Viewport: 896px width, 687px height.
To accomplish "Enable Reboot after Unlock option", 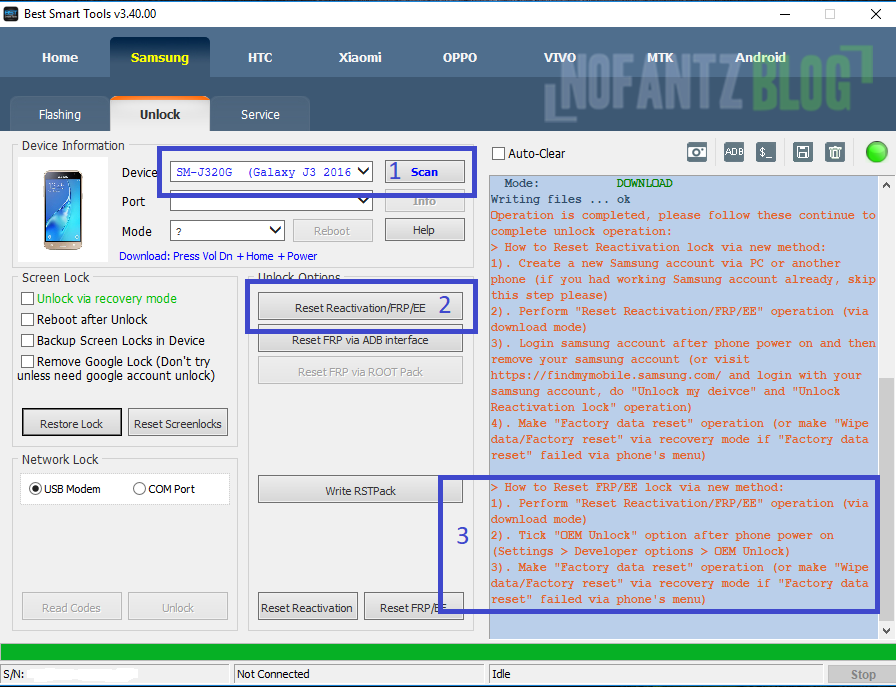I will click(27, 319).
